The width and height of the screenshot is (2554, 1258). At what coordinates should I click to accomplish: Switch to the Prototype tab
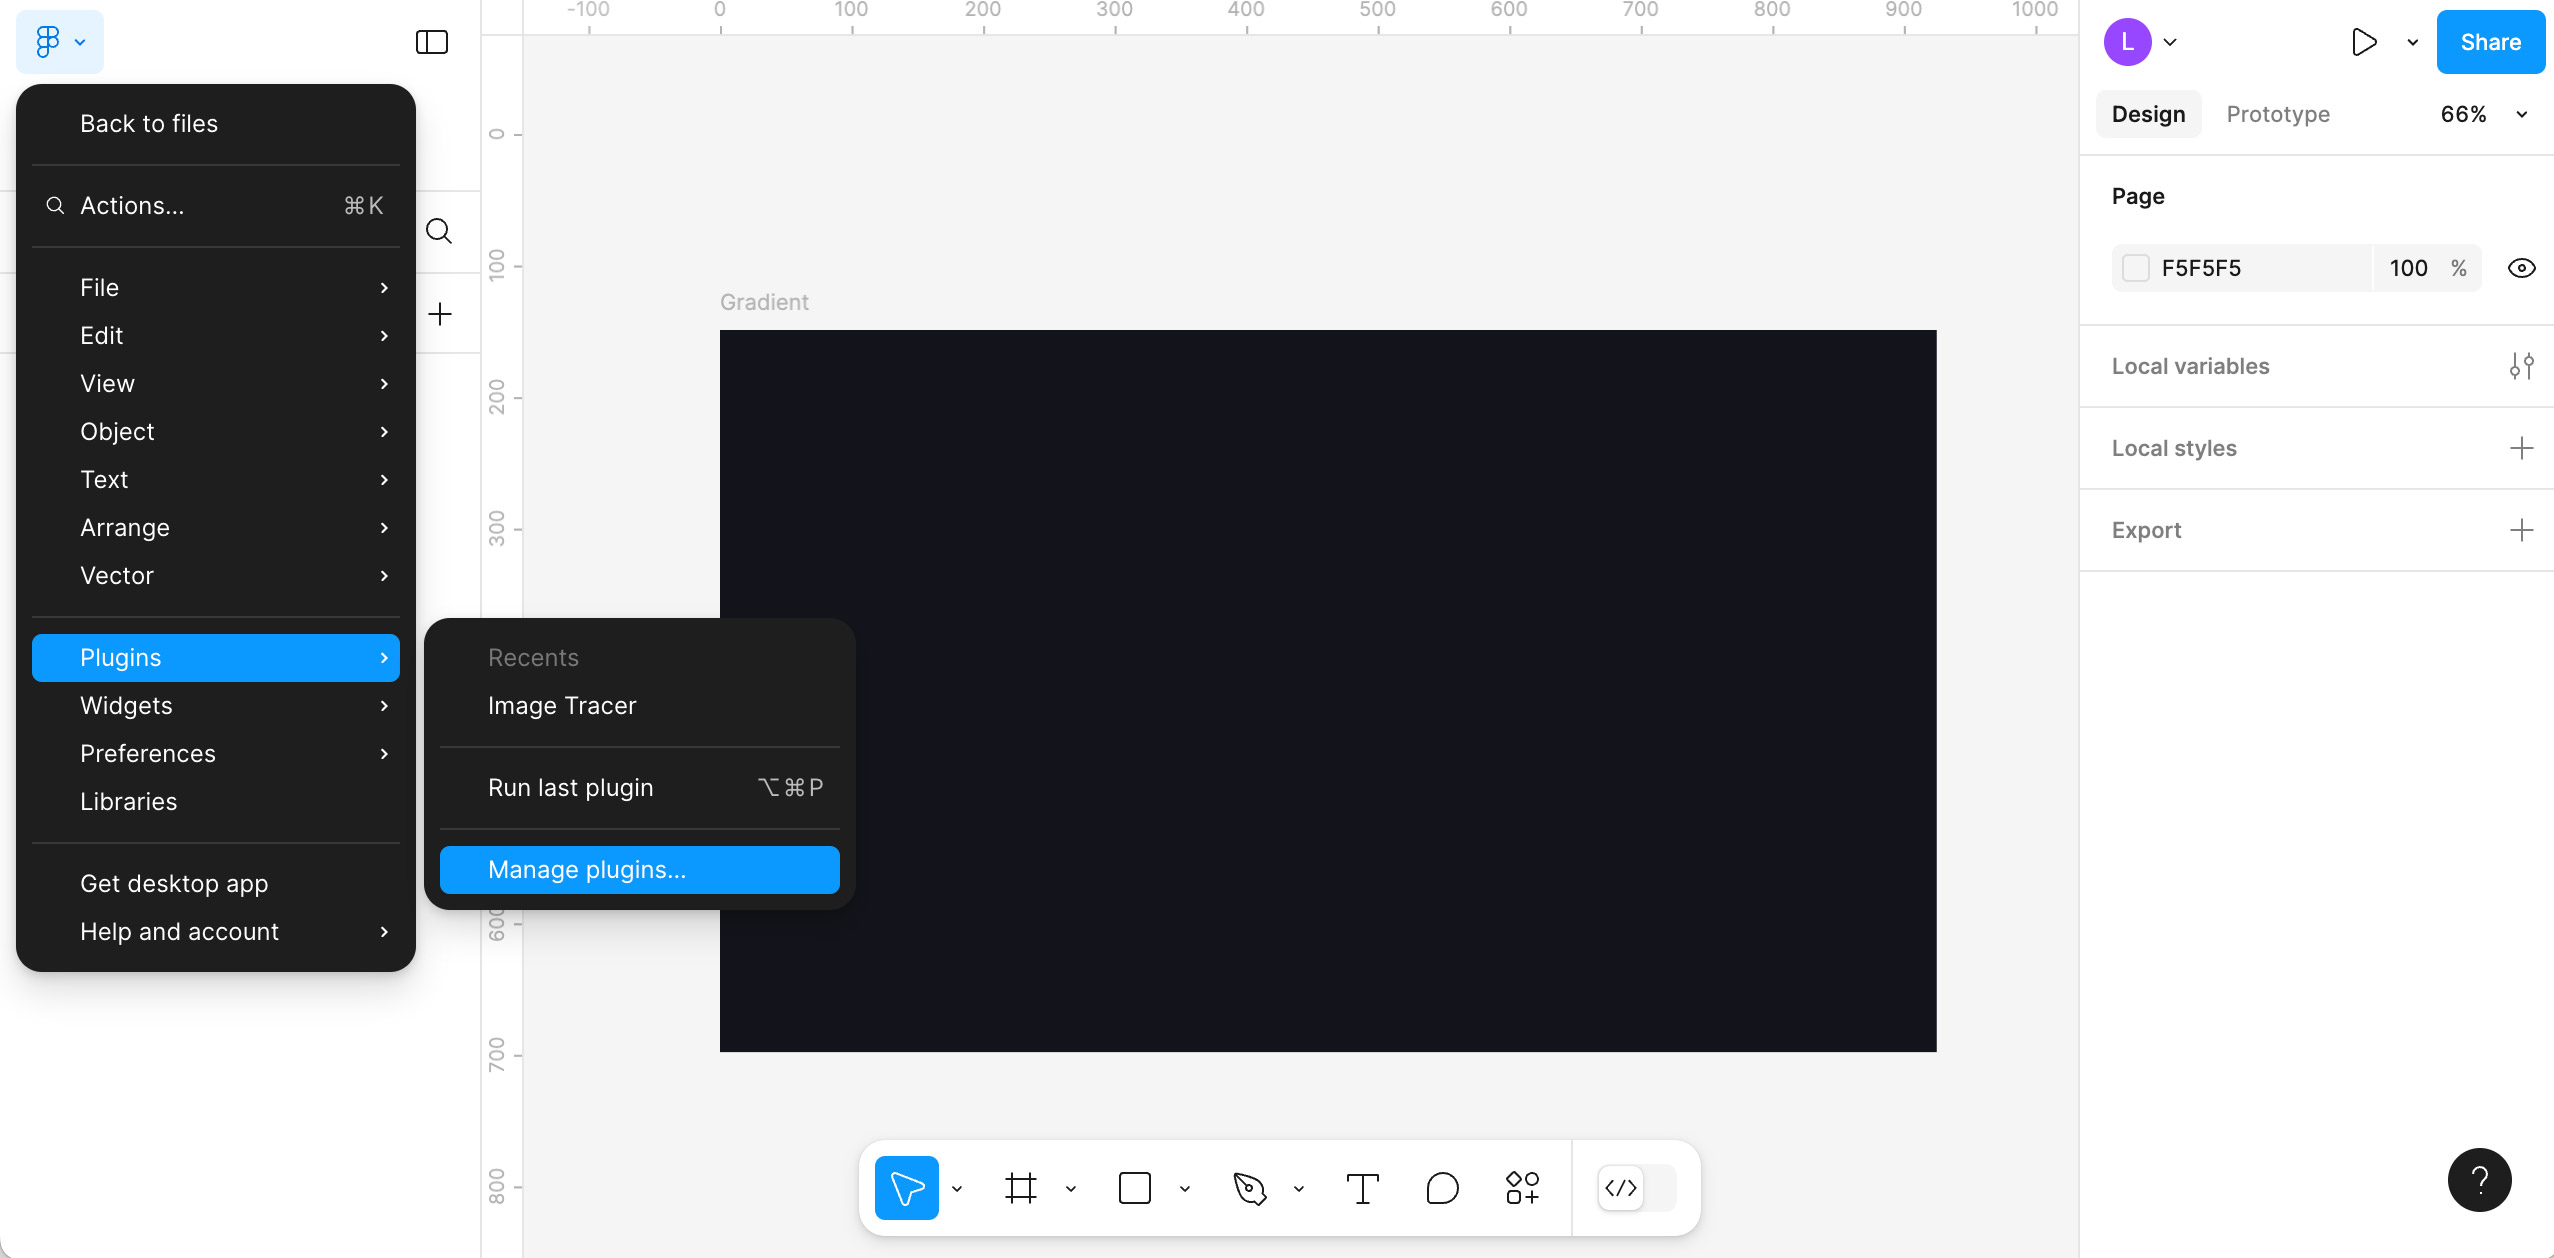2276,114
